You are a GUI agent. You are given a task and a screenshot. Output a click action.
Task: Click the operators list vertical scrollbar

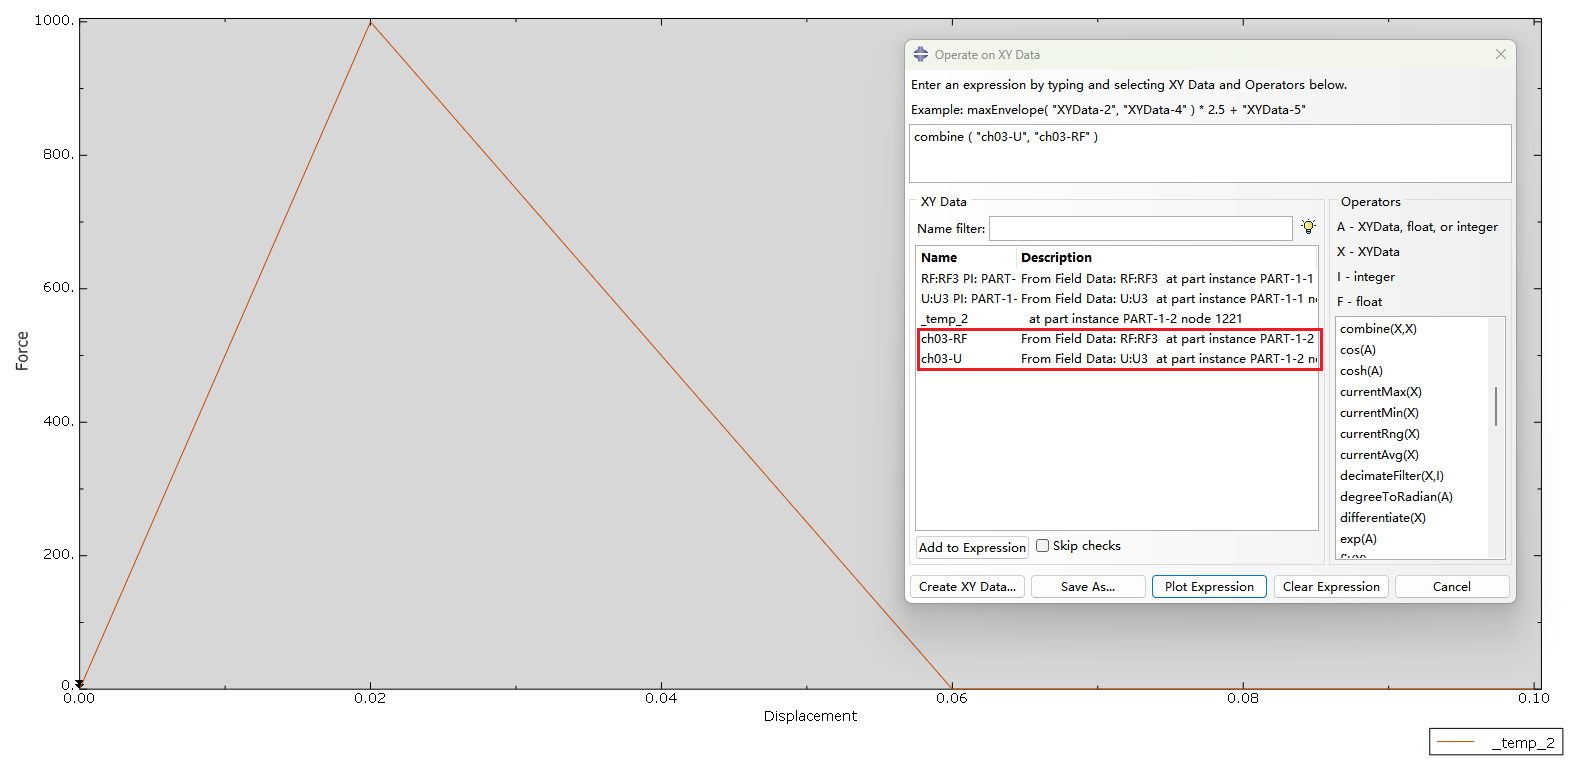(1496, 406)
